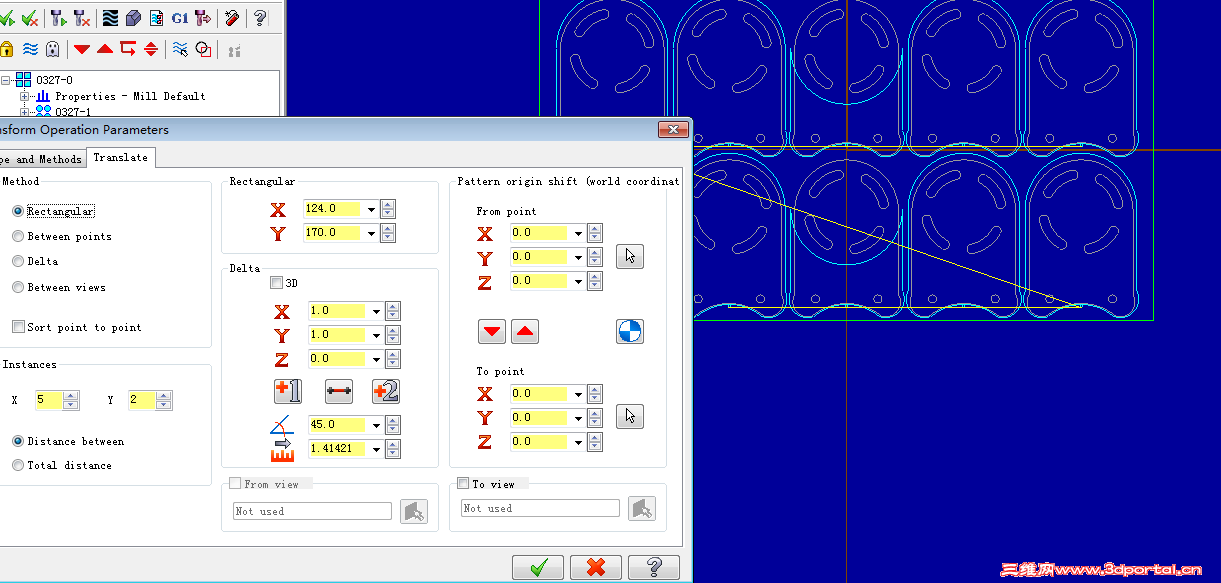Select Between points radio button

click(x=18, y=236)
